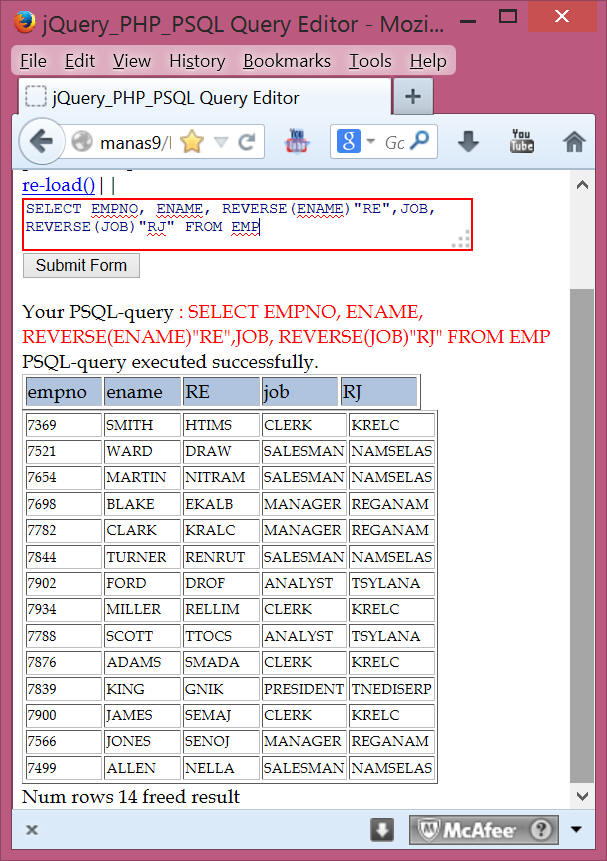This screenshot has width=607, height=861.
Task: Select the cell PRESIDENT
Action: (304, 689)
